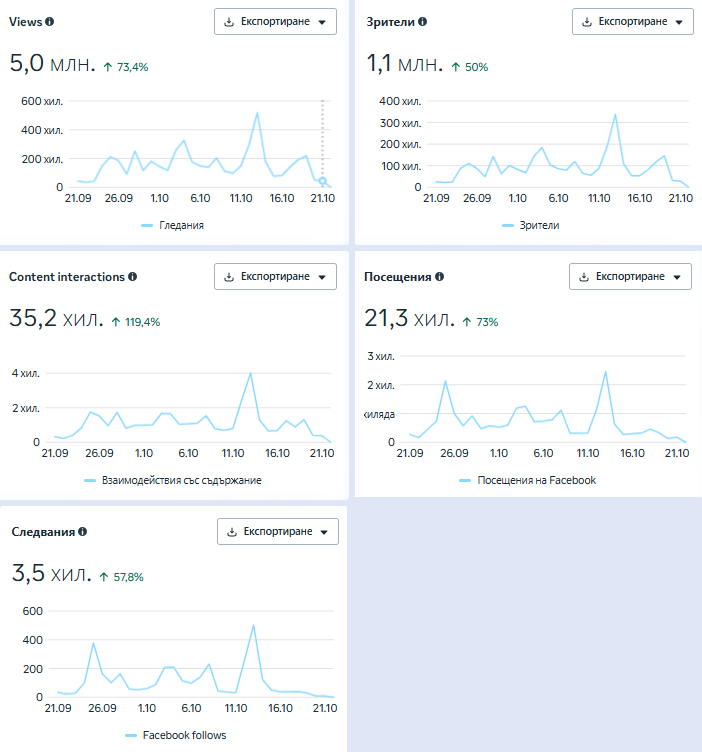Click the 57,8% growth indicator
Screen dimensions: 702x752
122,577
